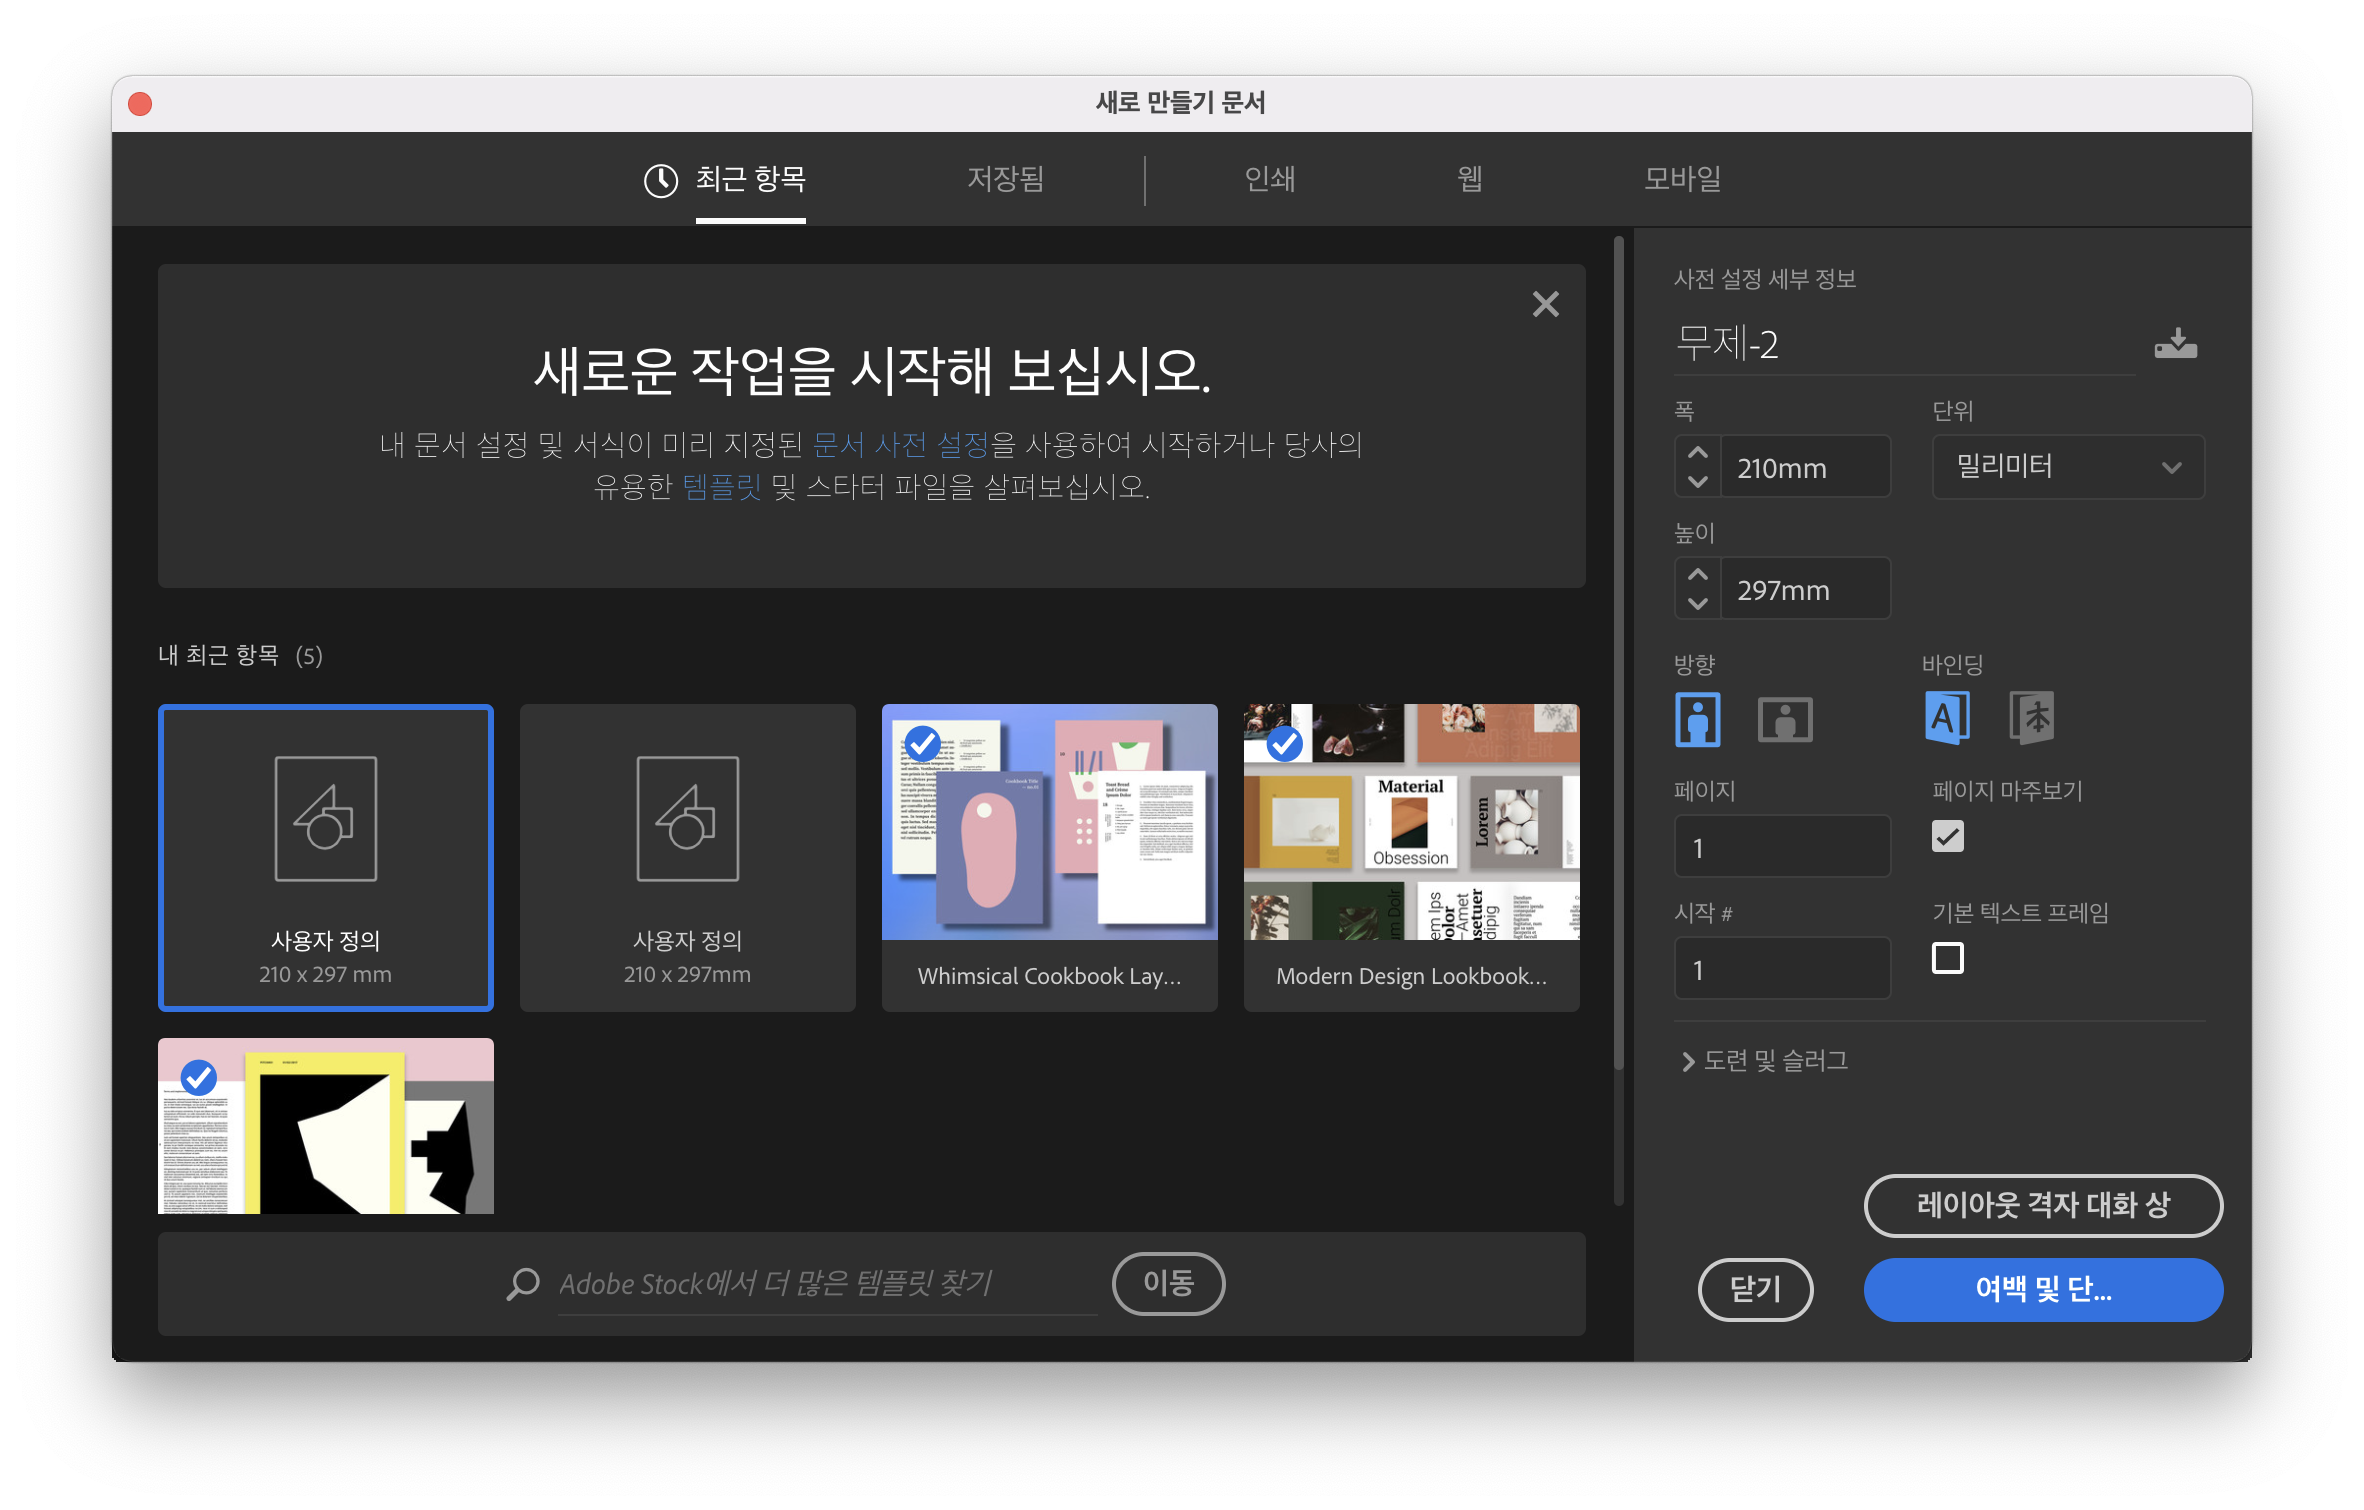Dismiss the welcome banner with X

[x=1545, y=304]
